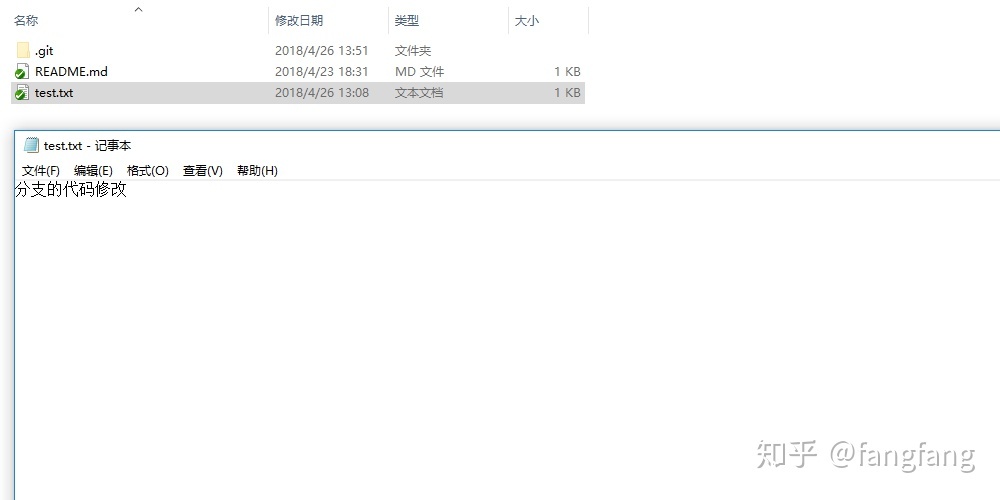The image size is (1000, 500).
Task: Open the 格式(O) menu in Notepad
Action: [147, 170]
